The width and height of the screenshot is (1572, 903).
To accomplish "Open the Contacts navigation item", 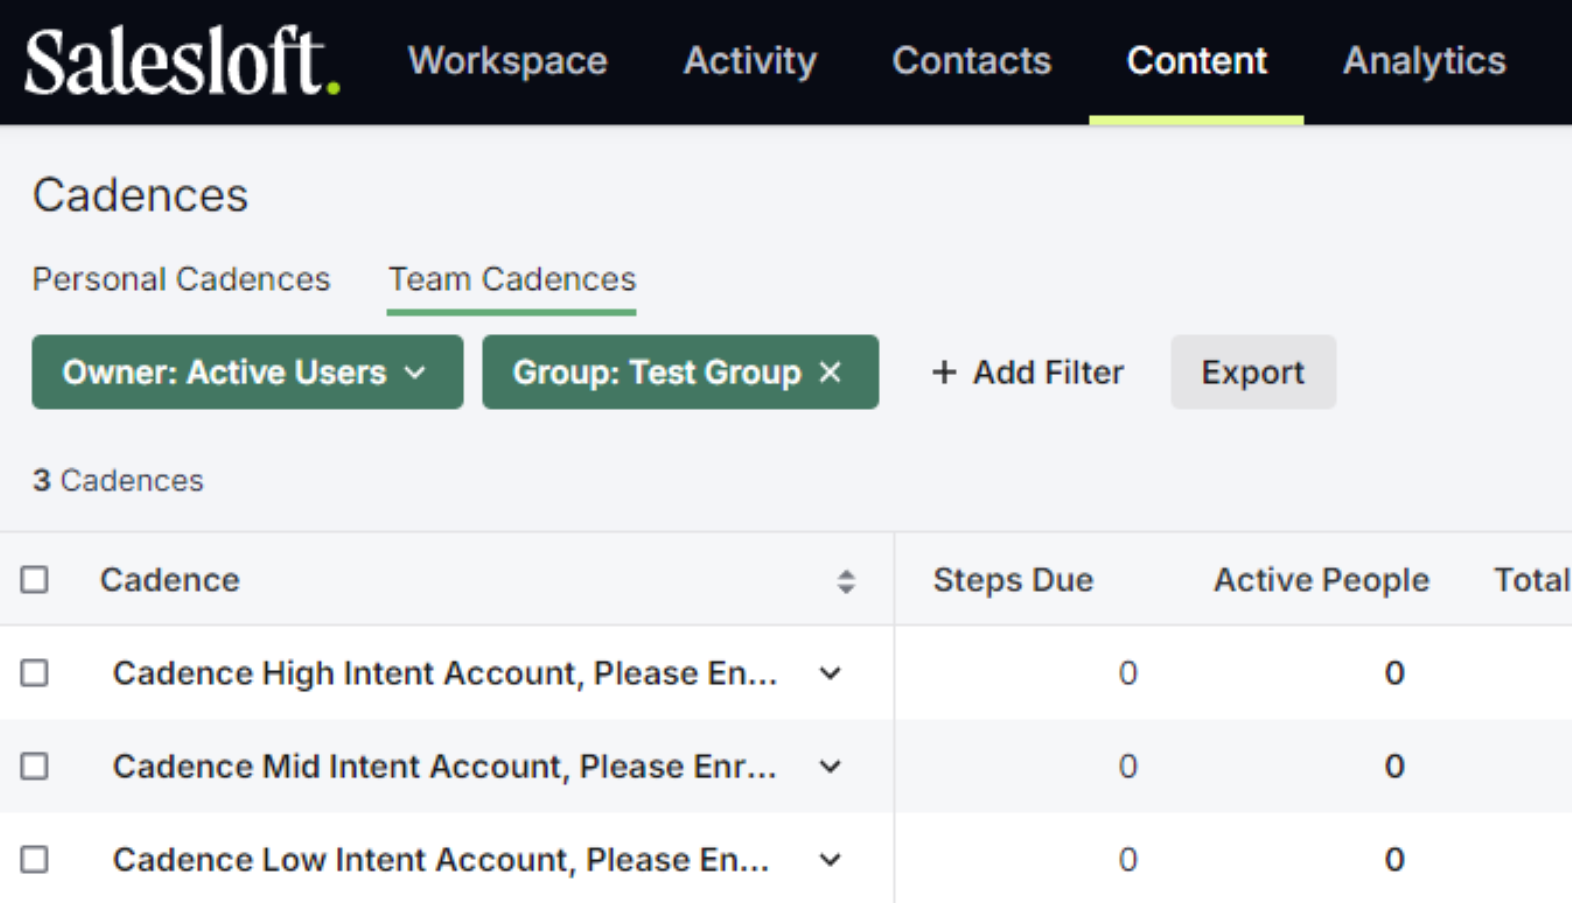I will pyautogui.click(x=971, y=61).
